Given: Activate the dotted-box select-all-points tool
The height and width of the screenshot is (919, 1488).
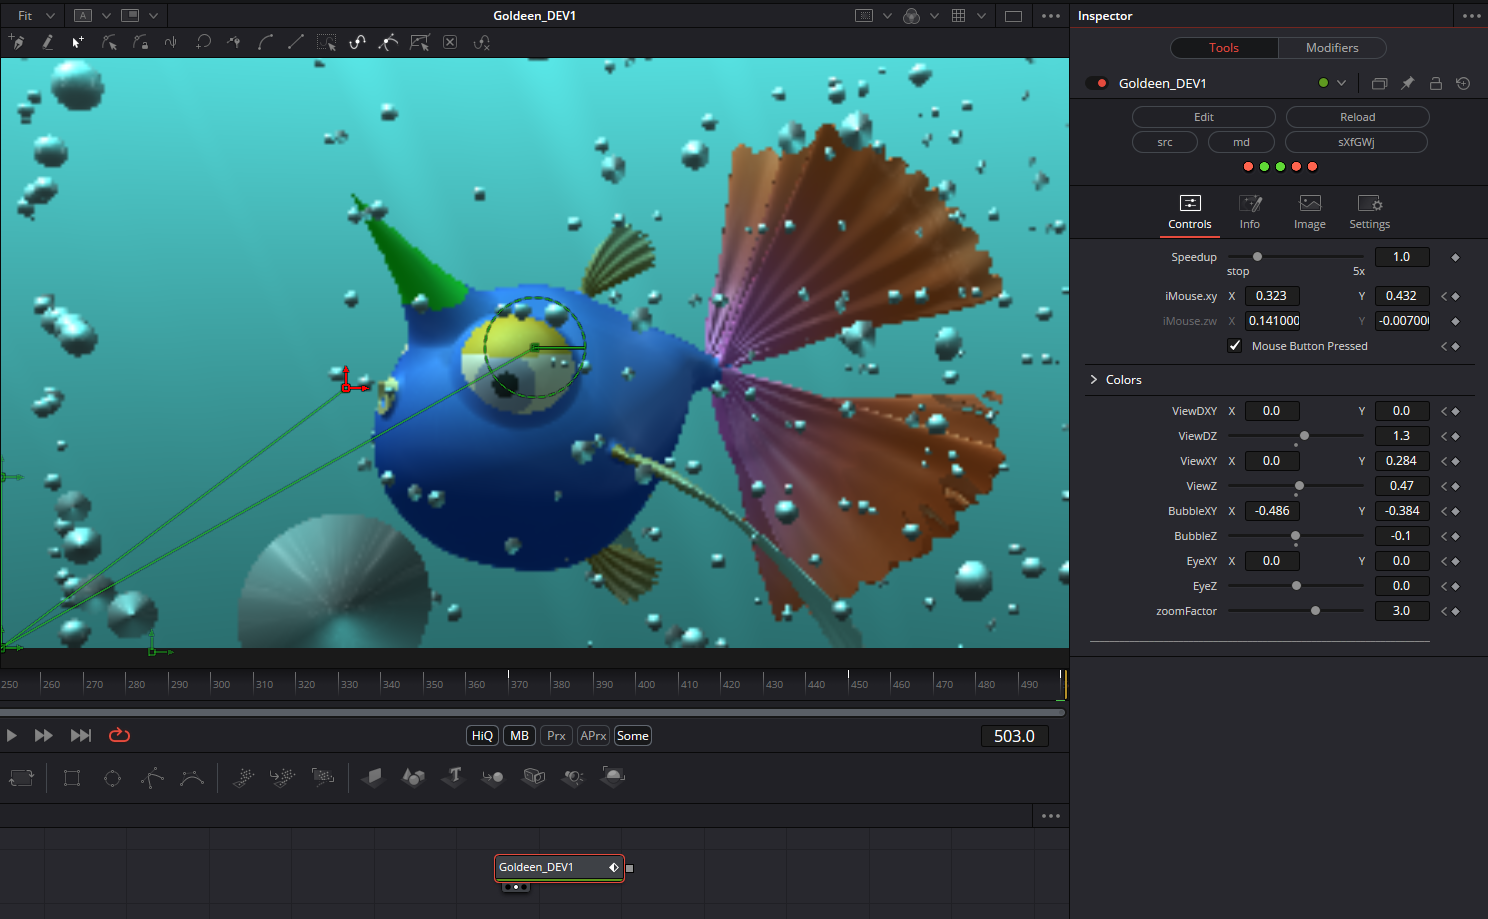Looking at the screenshot, I should pos(327,42).
